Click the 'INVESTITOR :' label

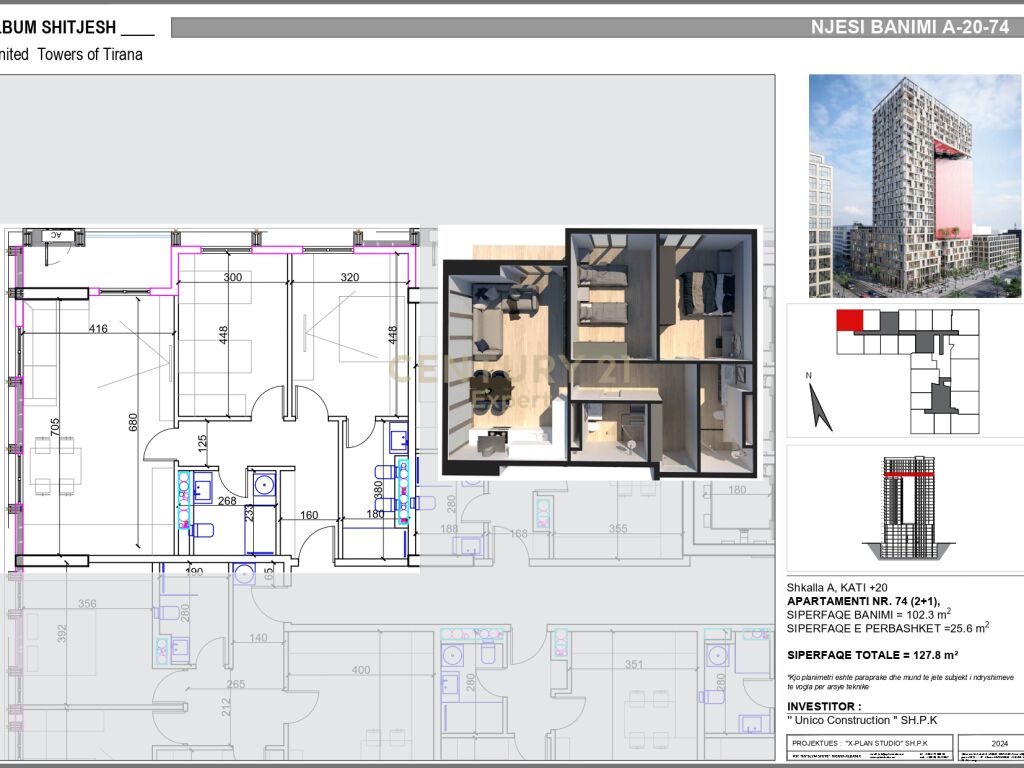824,707
